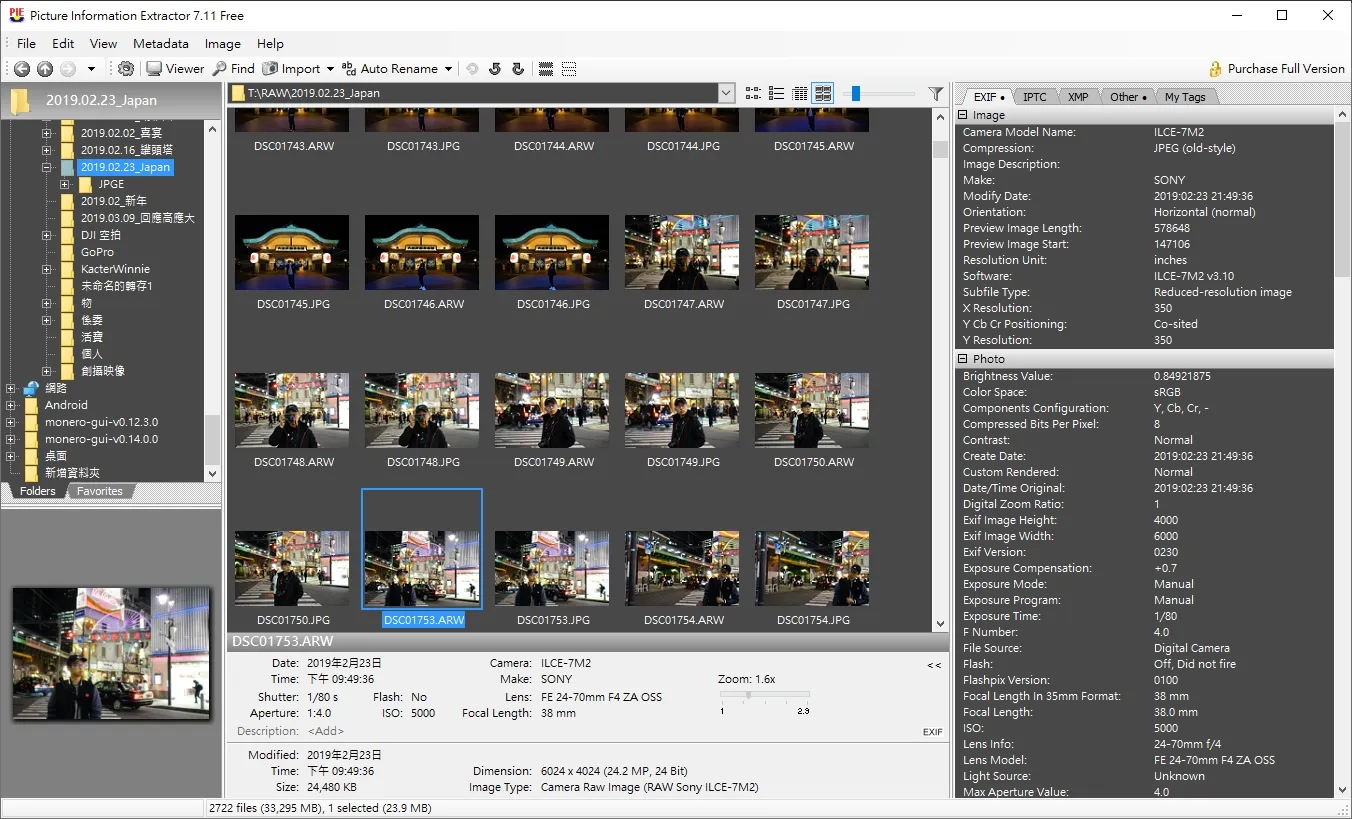Screen dimensions: 1352x819
Task: Open the Auto Rename dropdown arrow
Action: (x=449, y=69)
